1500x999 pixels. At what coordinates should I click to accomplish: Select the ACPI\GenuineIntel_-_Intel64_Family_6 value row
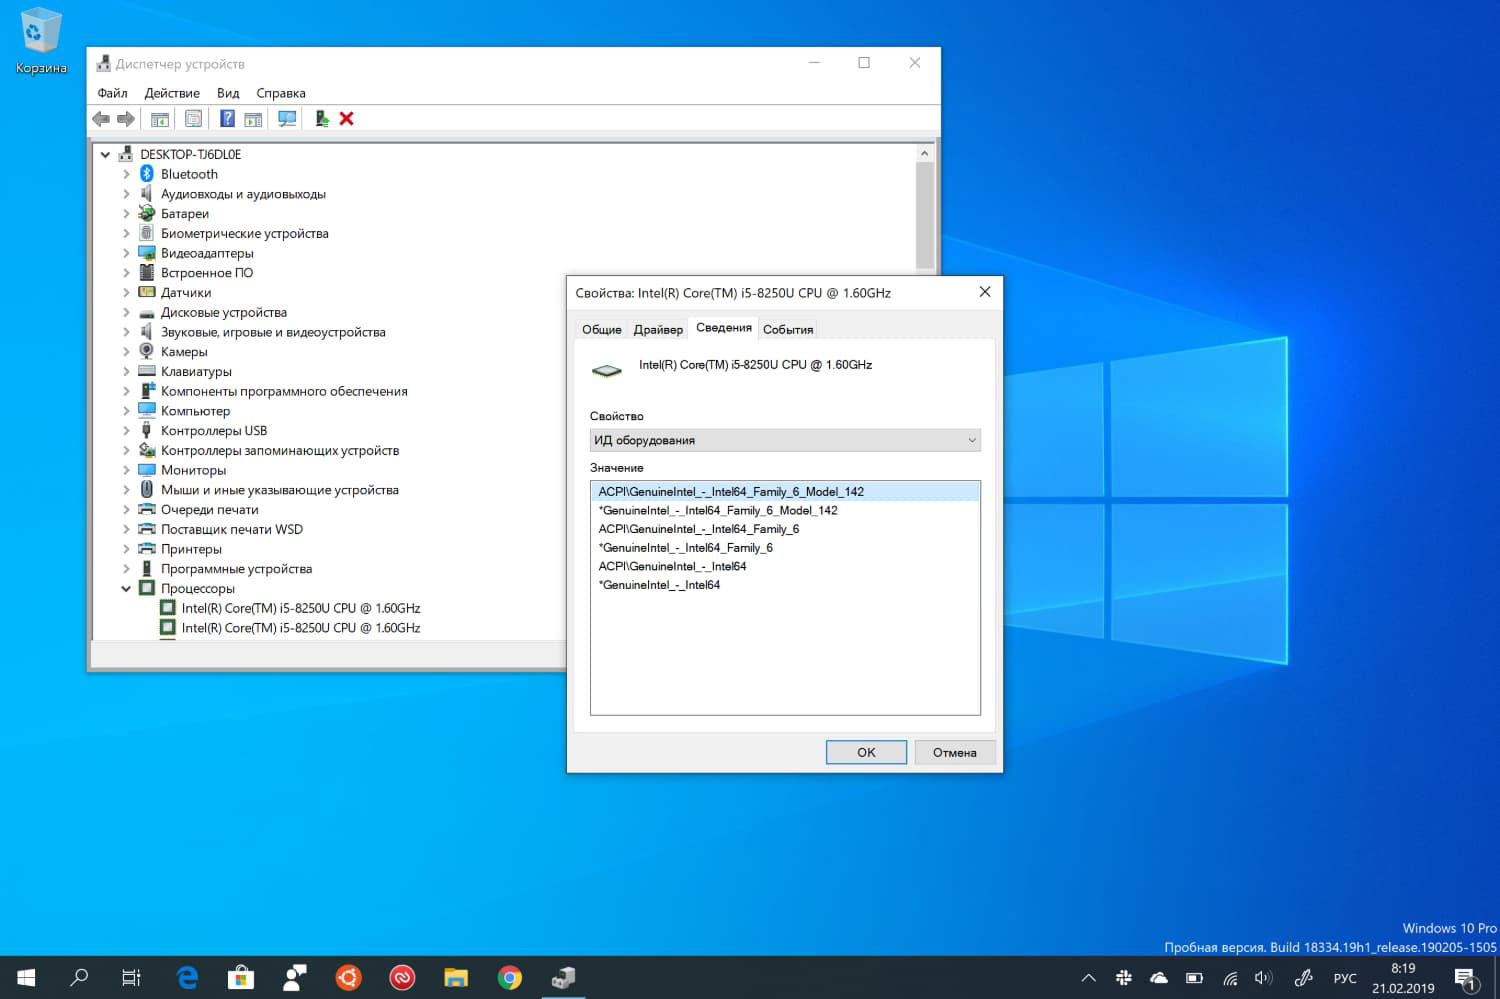point(698,529)
